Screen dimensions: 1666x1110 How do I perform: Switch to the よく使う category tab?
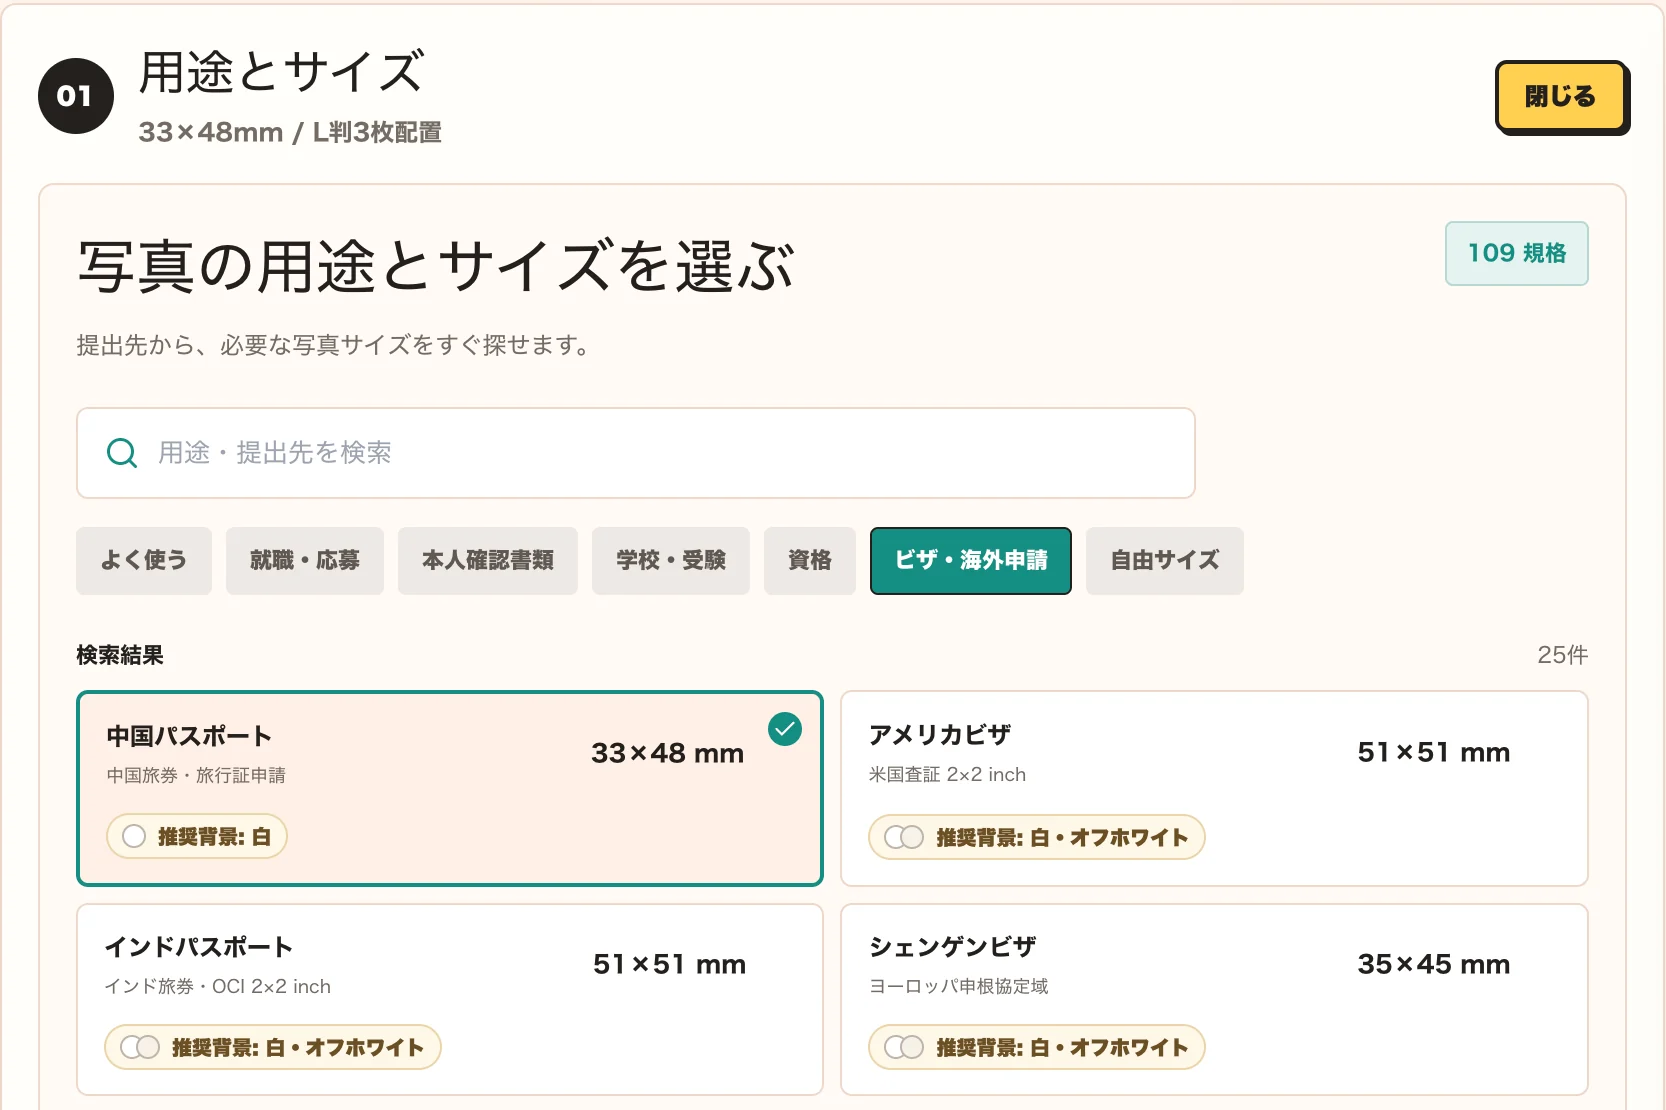tap(144, 560)
